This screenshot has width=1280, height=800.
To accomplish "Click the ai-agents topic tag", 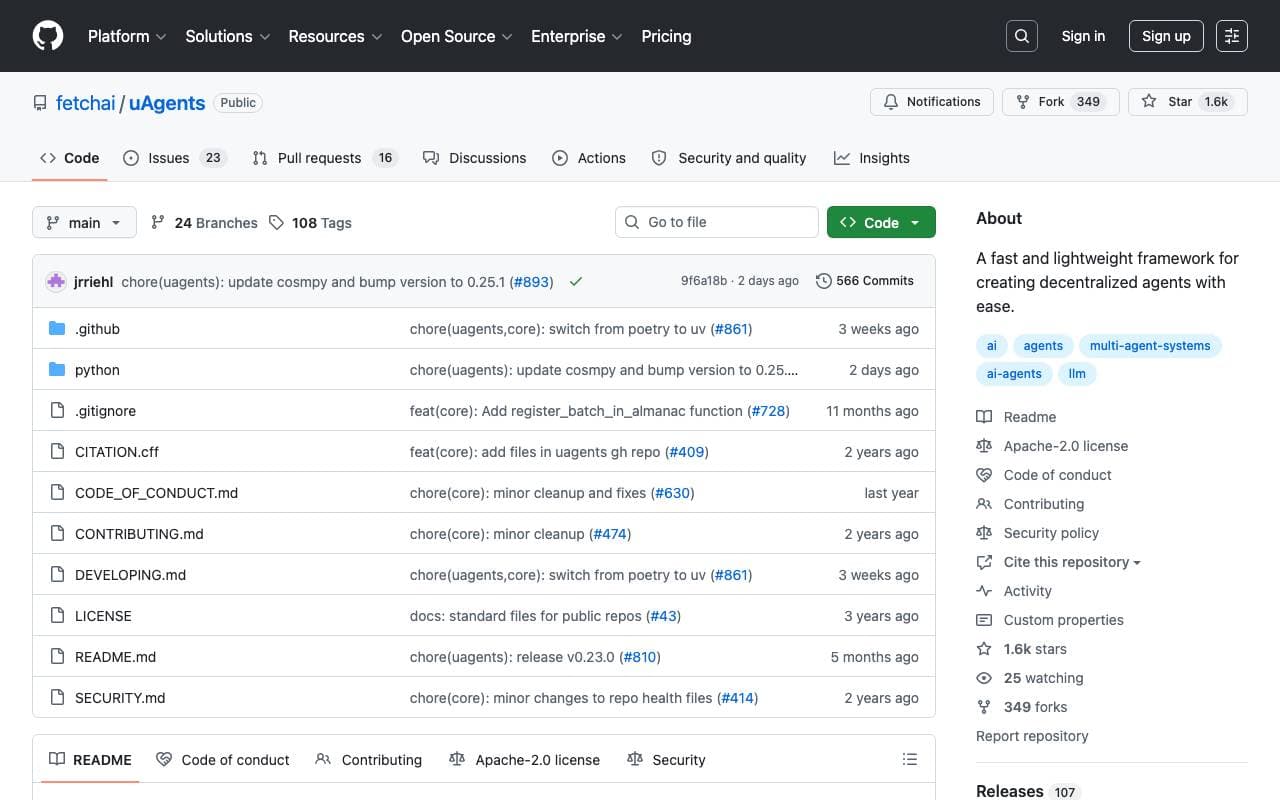I will pos(1014,374).
